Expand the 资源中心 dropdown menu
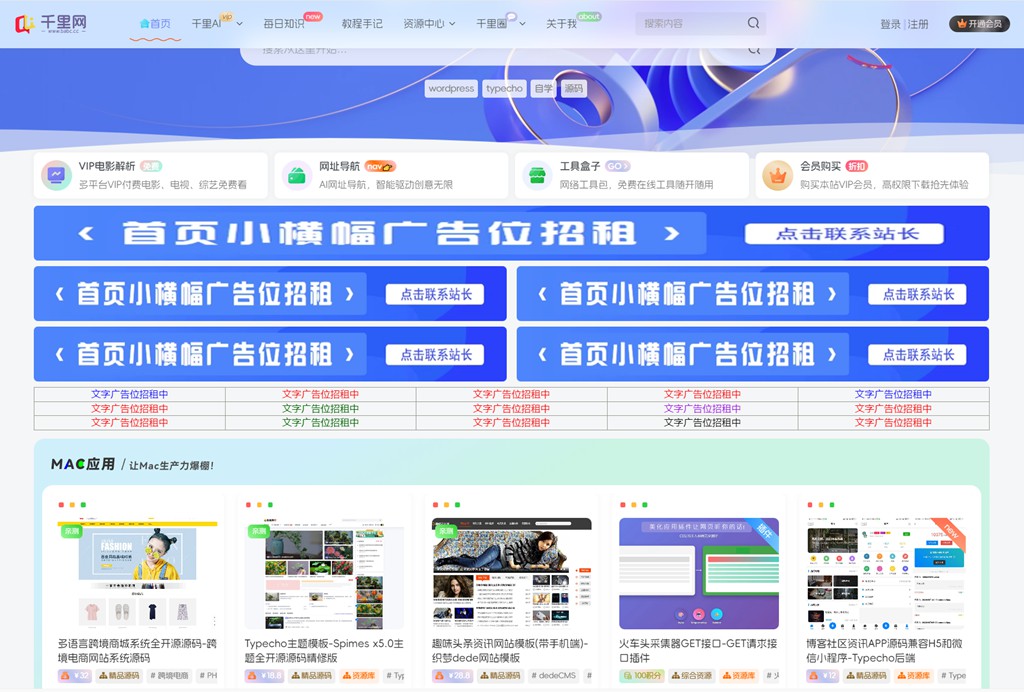This screenshot has height=692, width=1024. click(429, 24)
